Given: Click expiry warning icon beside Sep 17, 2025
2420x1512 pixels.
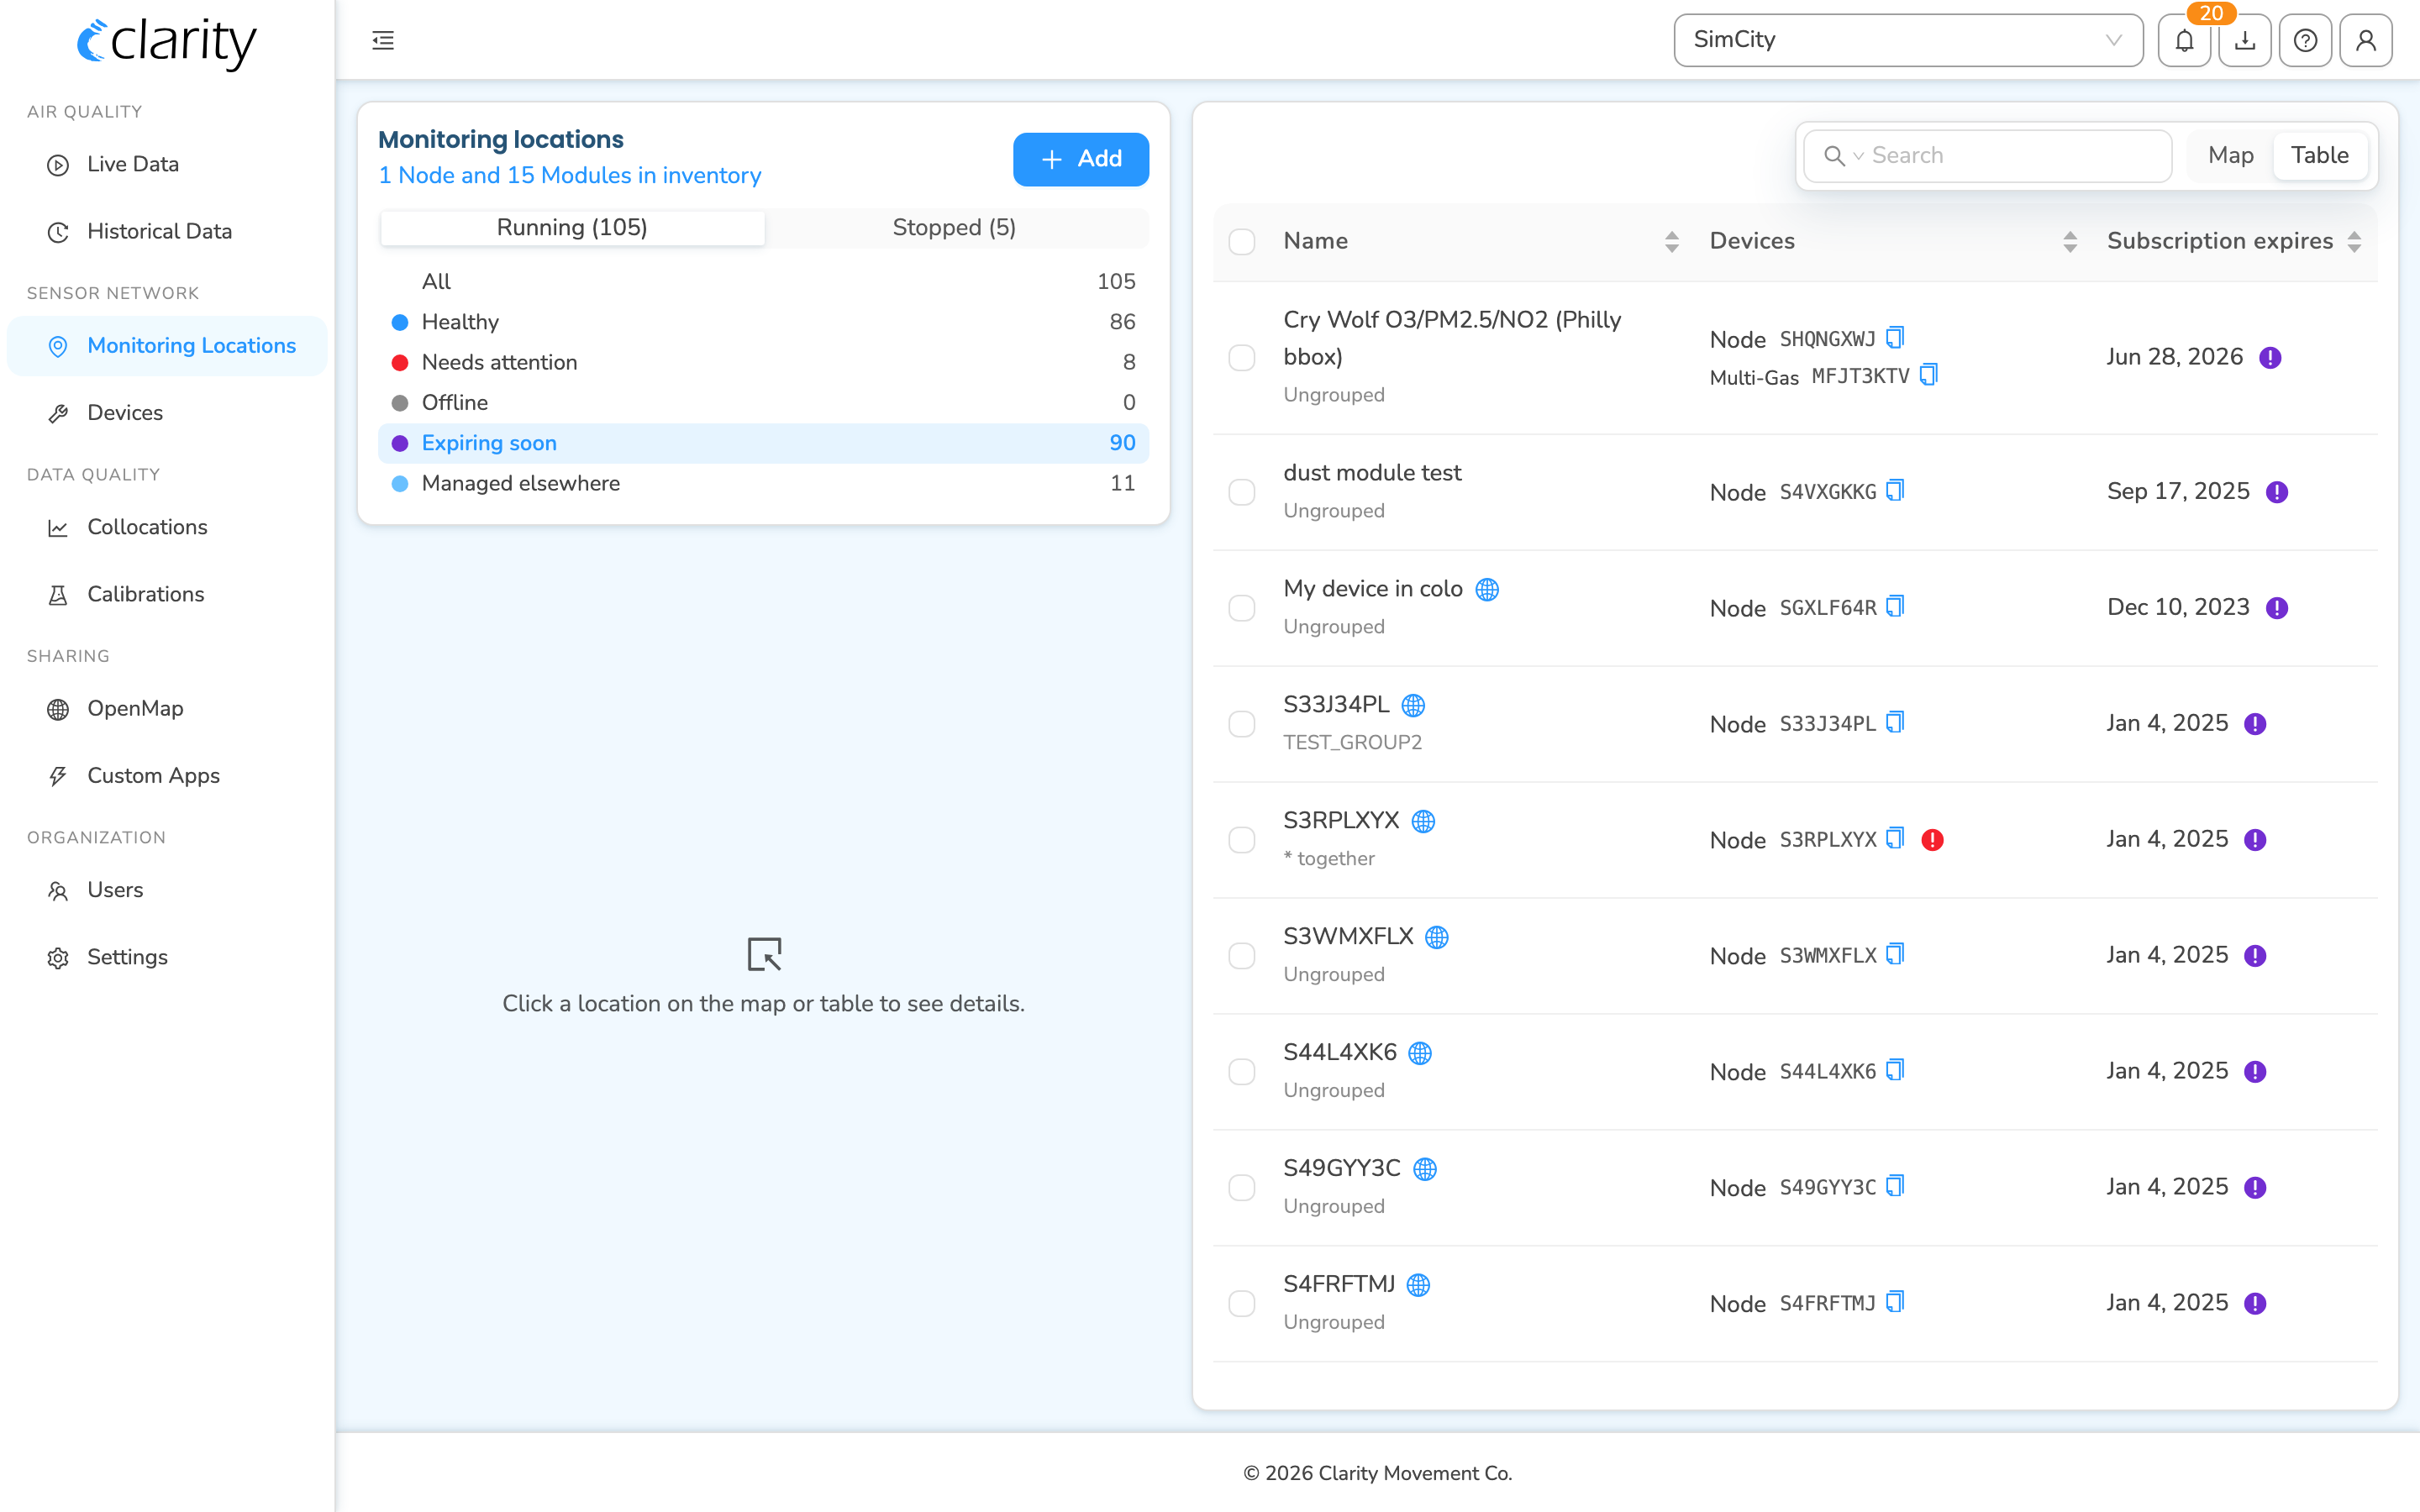Looking at the screenshot, I should (x=2277, y=492).
